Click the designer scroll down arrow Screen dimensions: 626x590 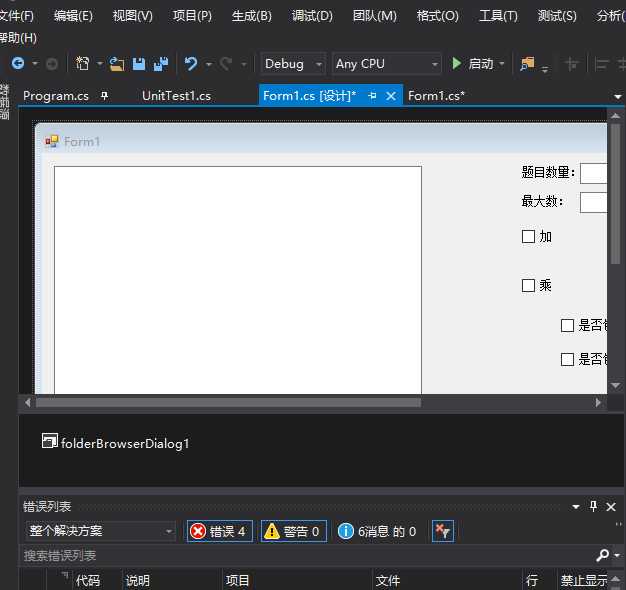[615, 386]
